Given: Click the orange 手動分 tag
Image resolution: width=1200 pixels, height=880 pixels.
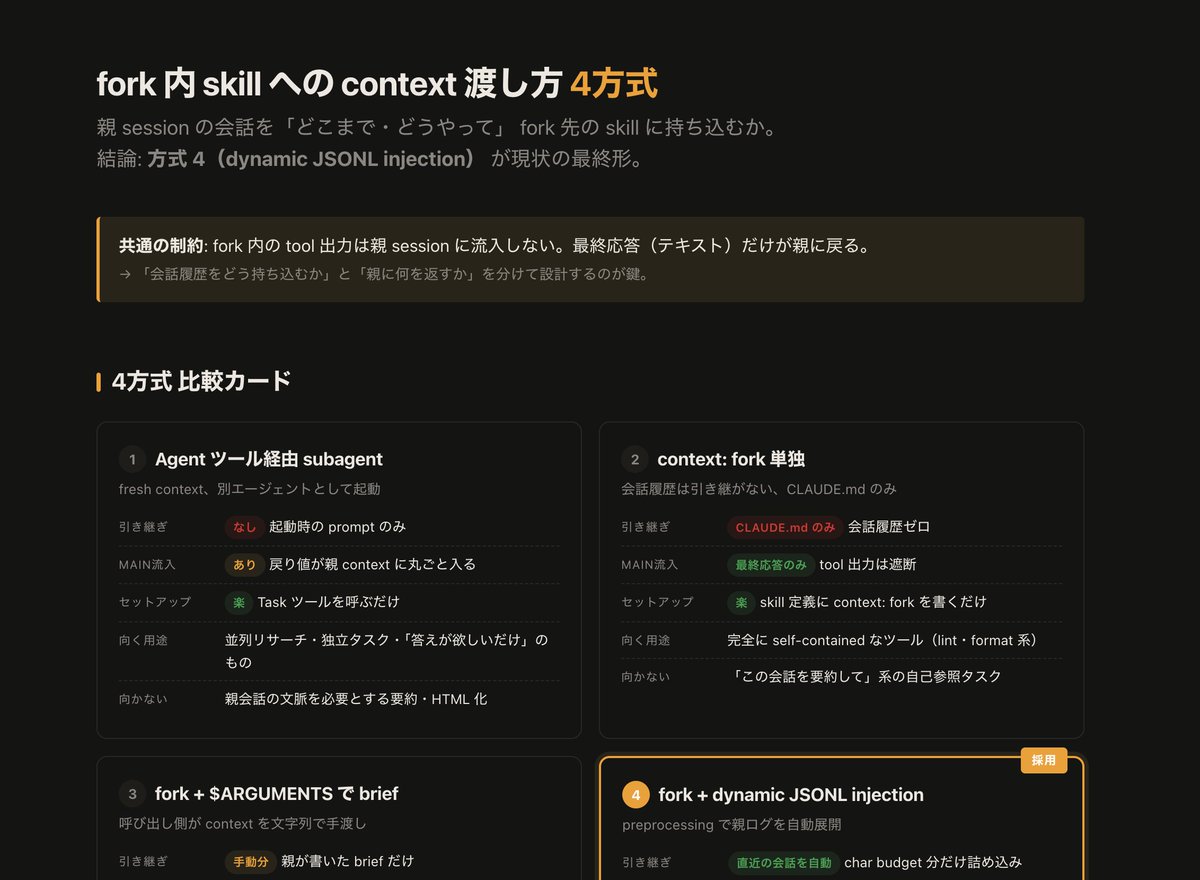Looking at the screenshot, I should [x=250, y=862].
